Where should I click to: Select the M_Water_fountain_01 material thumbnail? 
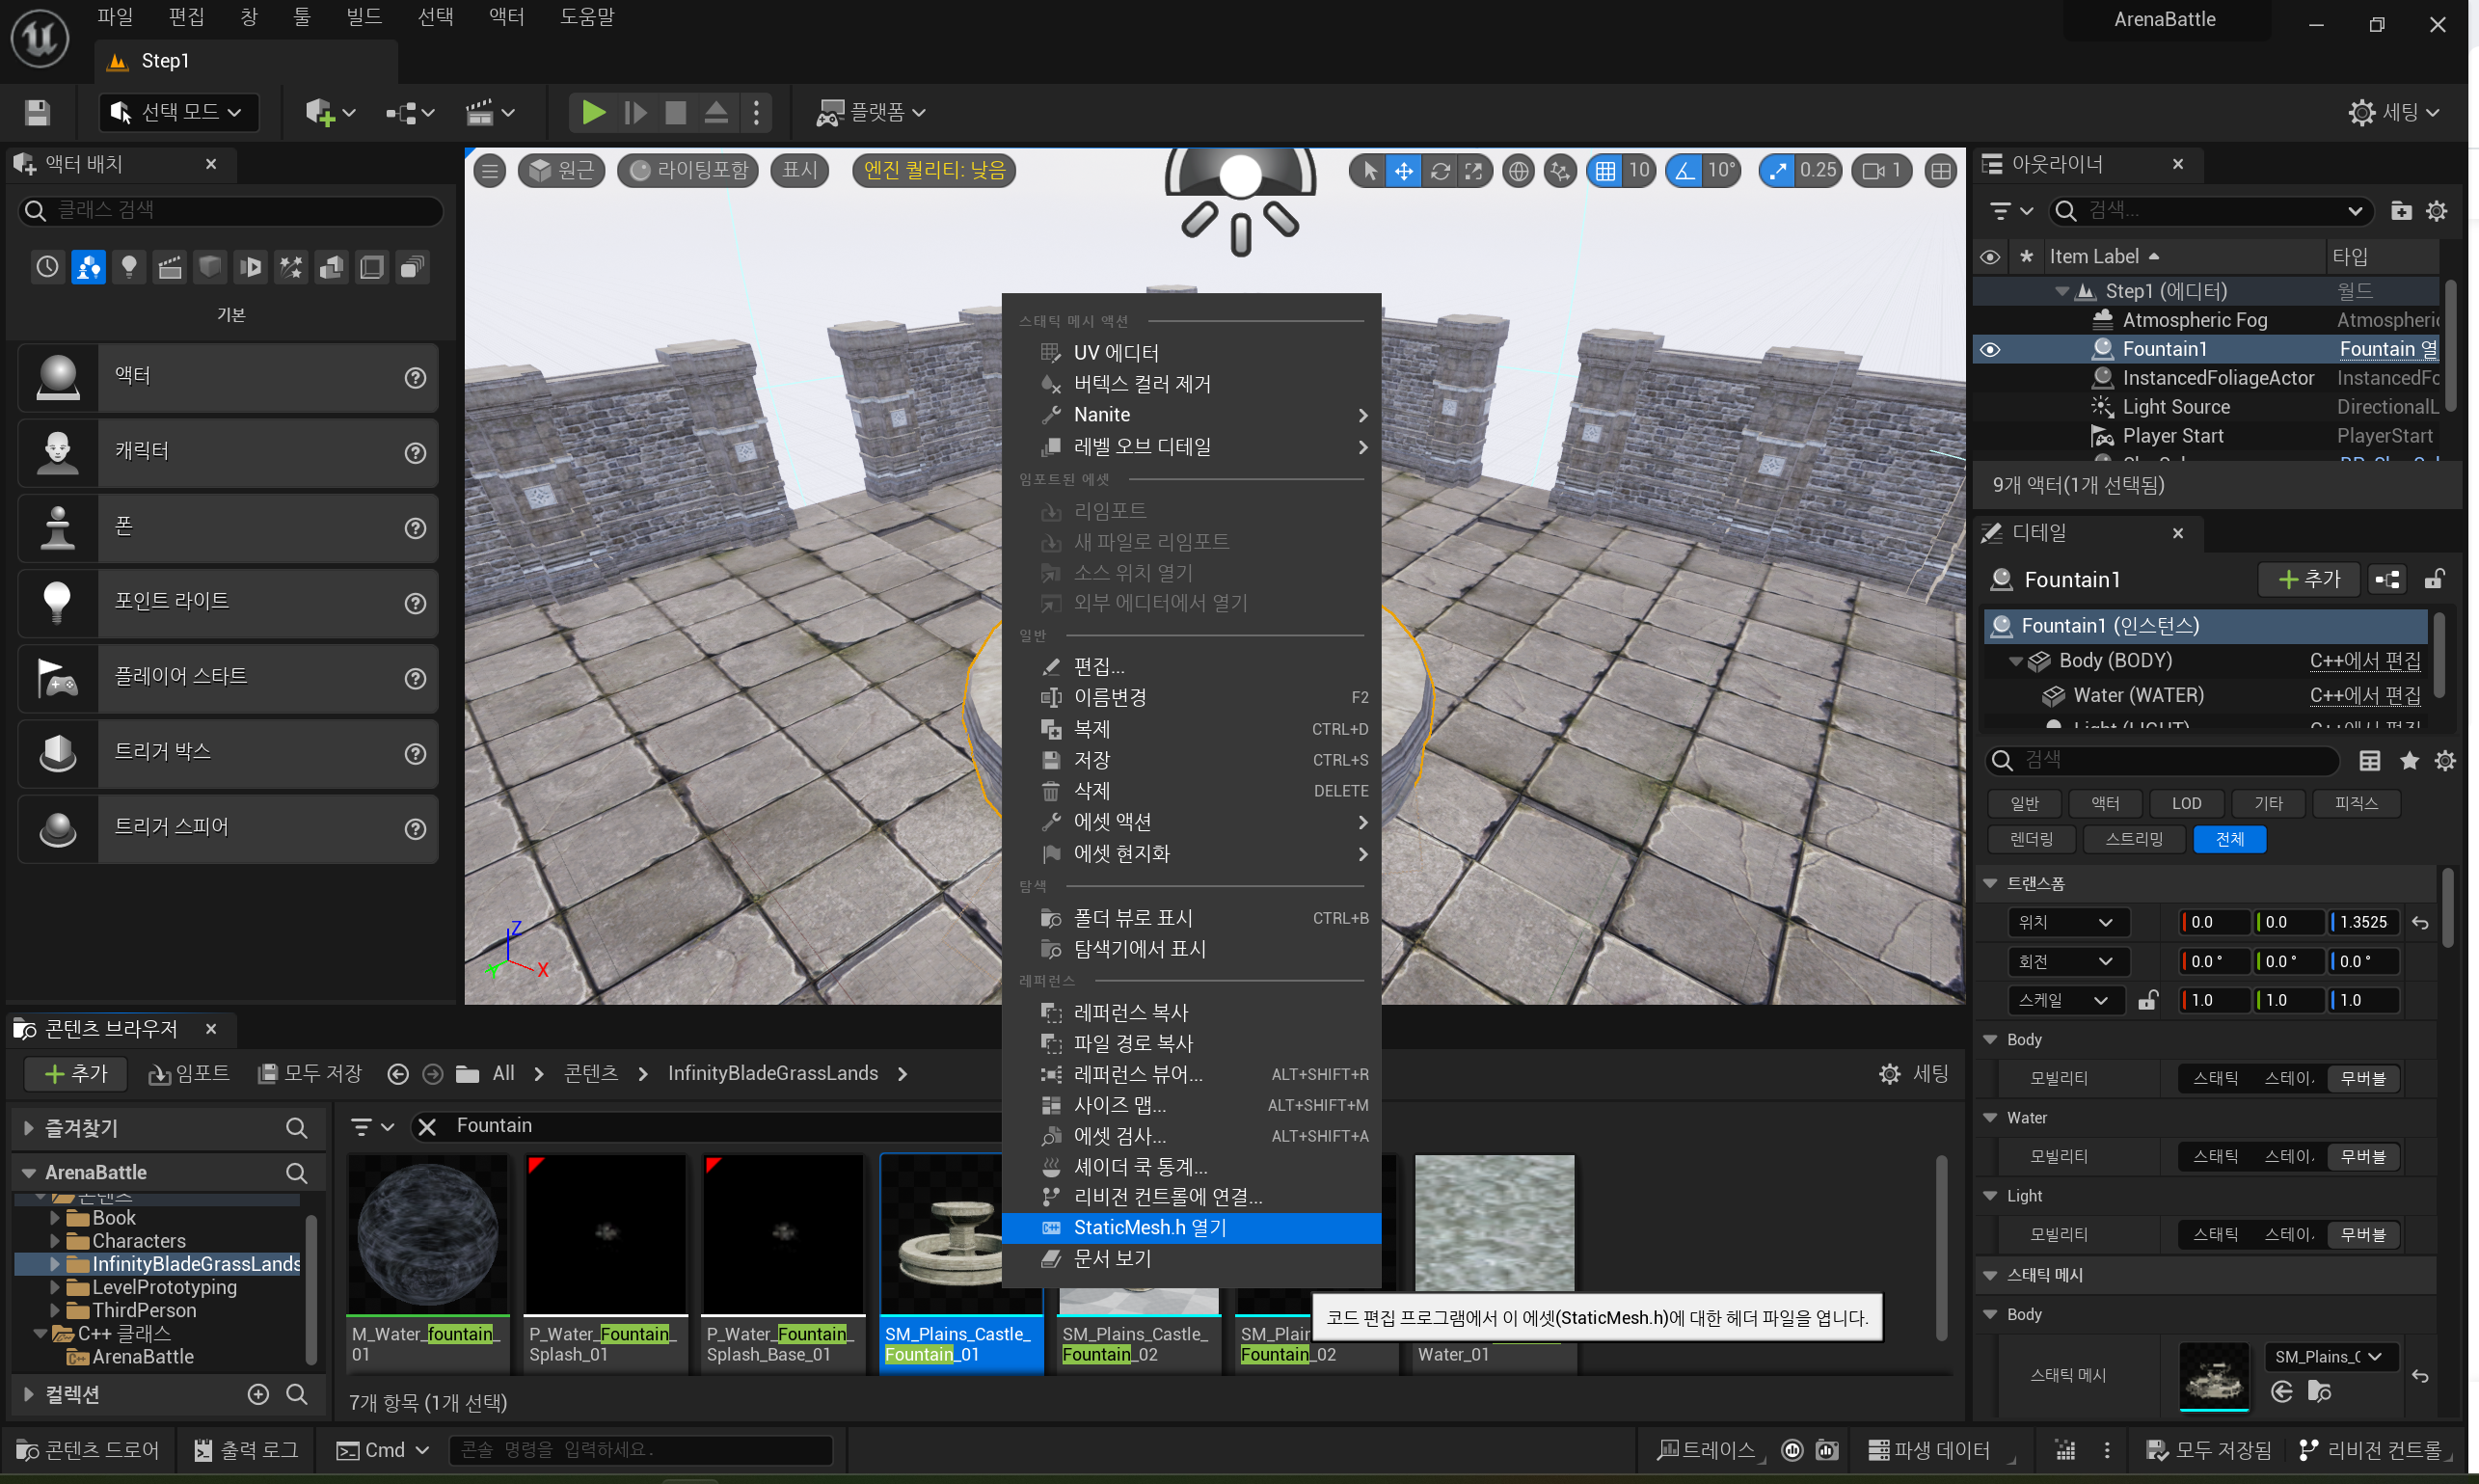[428, 1232]
